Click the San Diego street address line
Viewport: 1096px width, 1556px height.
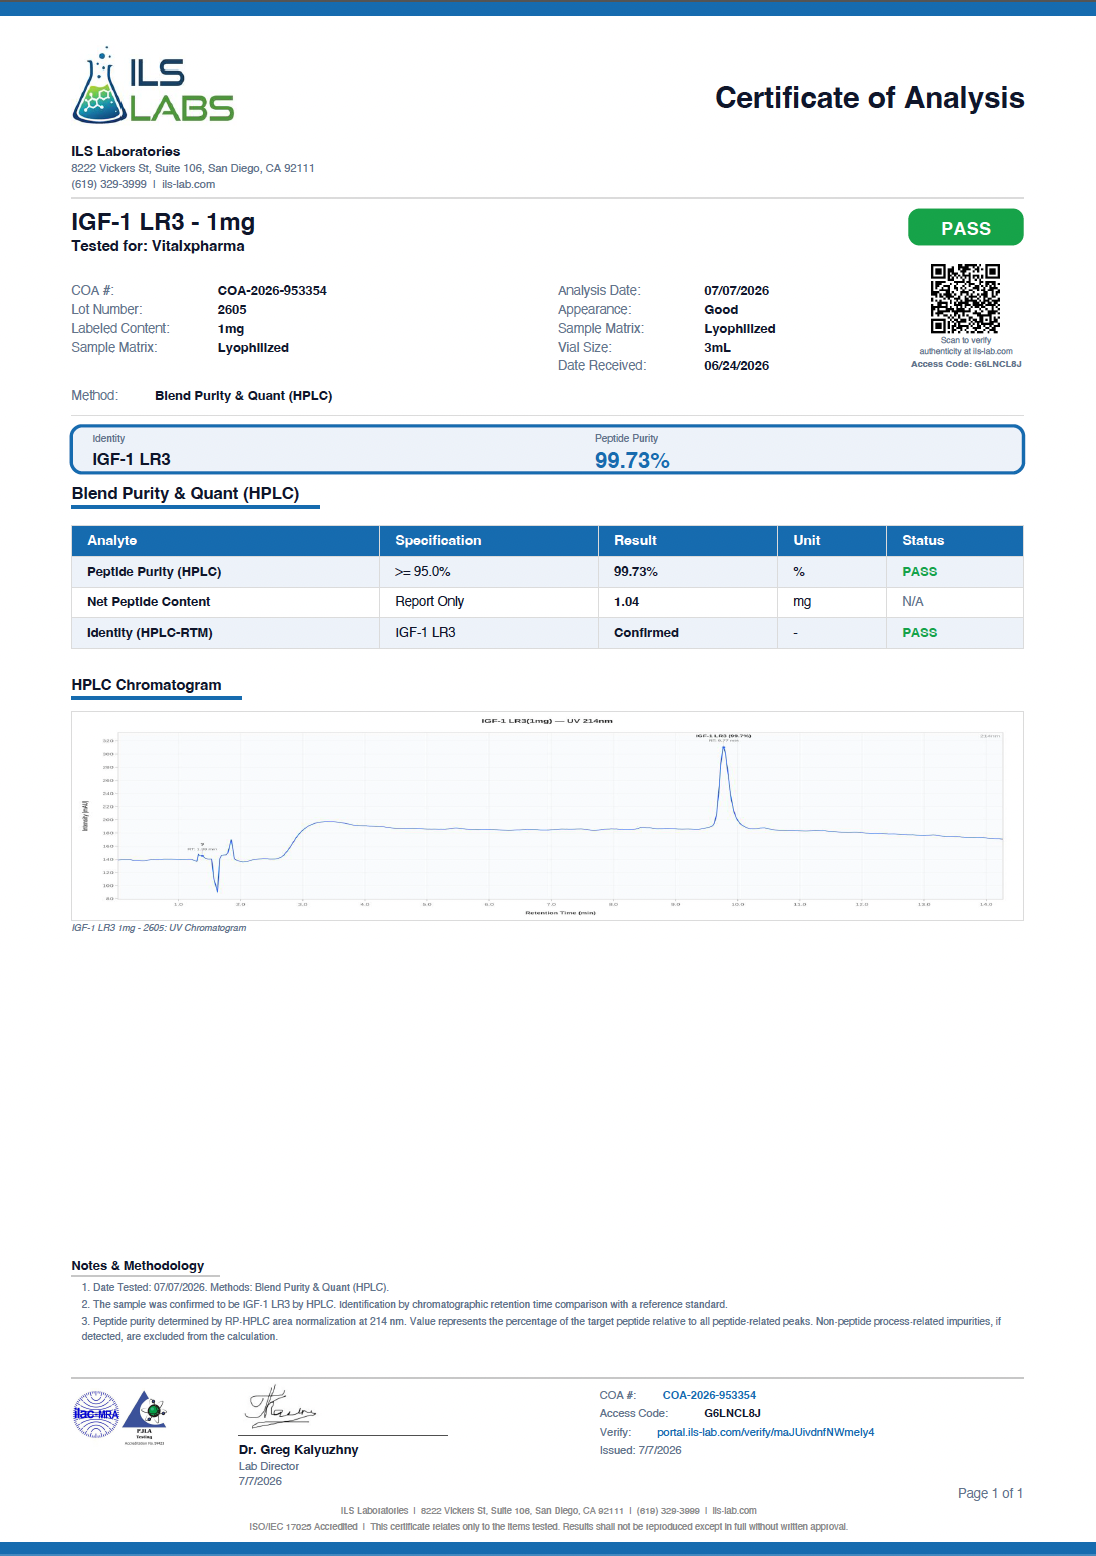pos(192,168)
